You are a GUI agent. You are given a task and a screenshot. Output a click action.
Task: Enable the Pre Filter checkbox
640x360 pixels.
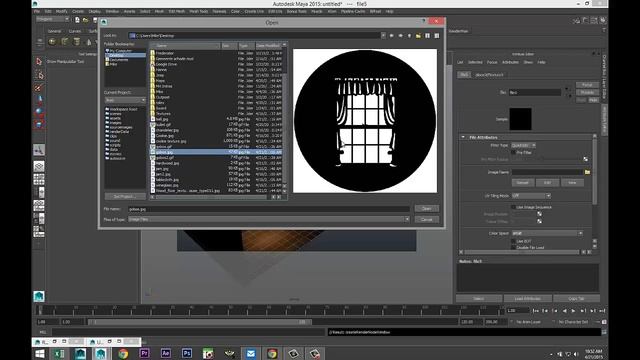[x=513, y=153]
